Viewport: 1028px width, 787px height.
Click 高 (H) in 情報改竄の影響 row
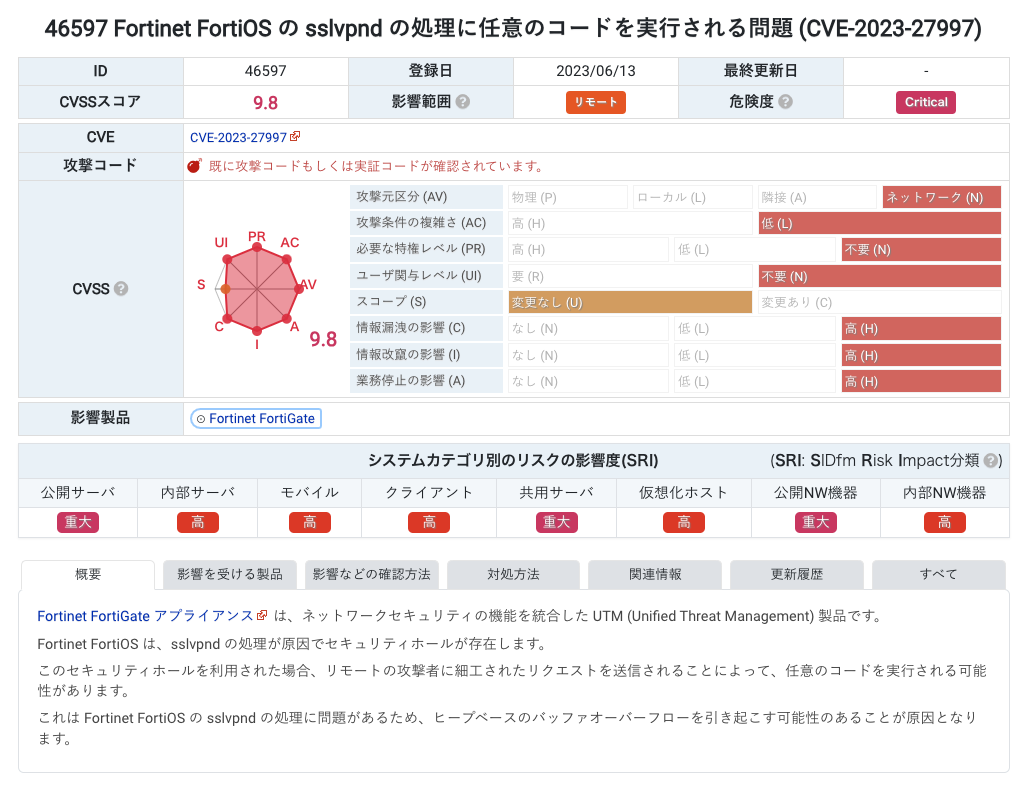pos(921,355)
